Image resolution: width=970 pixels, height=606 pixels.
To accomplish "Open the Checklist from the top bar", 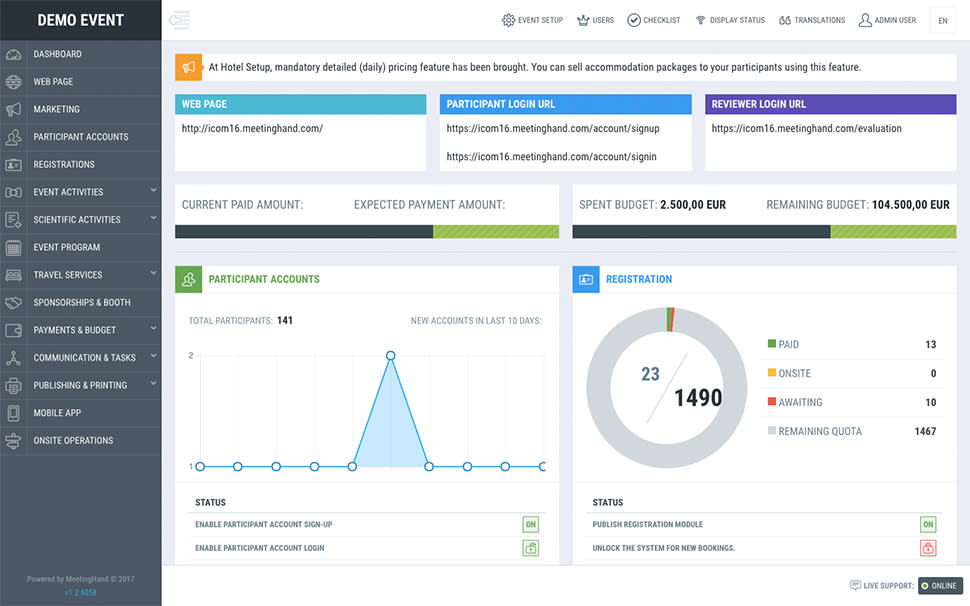I will pyautogui.click(x=633, y=19).
